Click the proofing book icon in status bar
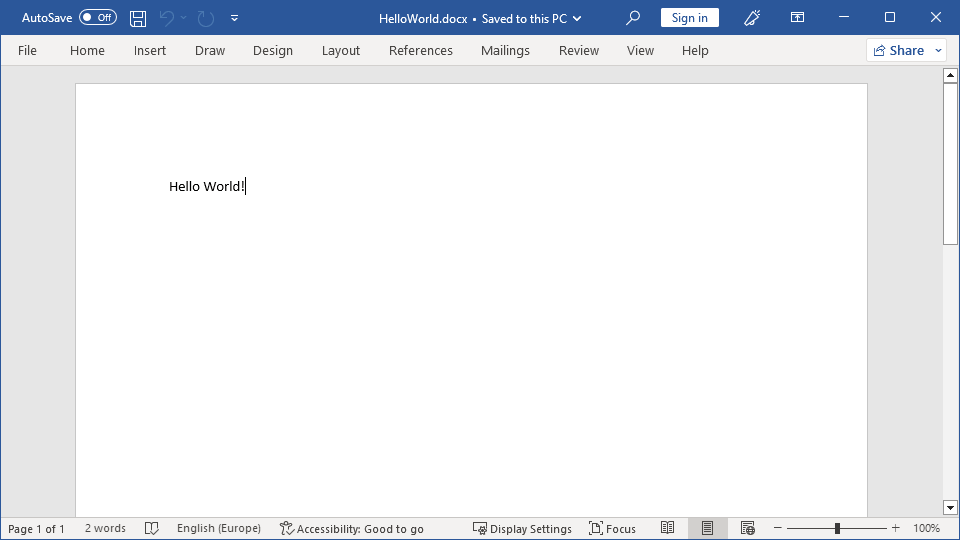960x540 pixels. pos(152,528)
